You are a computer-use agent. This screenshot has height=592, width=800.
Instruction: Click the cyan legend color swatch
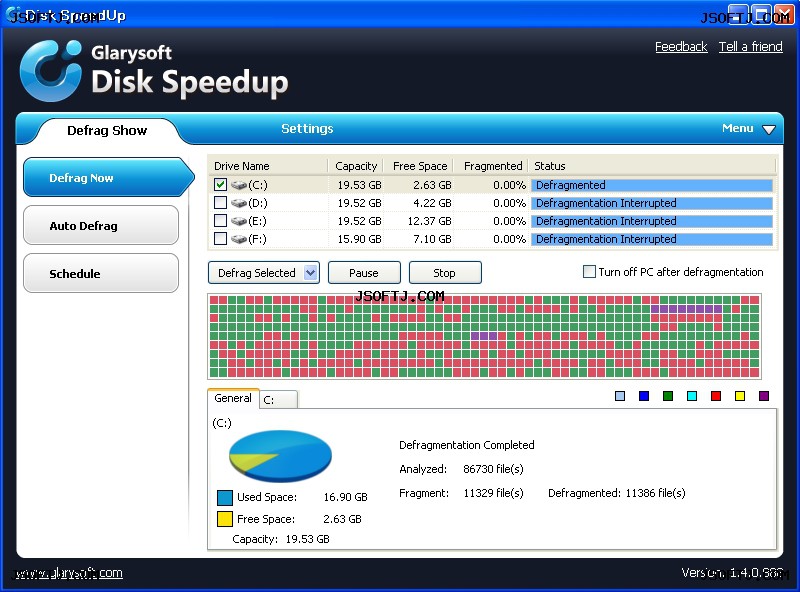(x=692, y=396)
